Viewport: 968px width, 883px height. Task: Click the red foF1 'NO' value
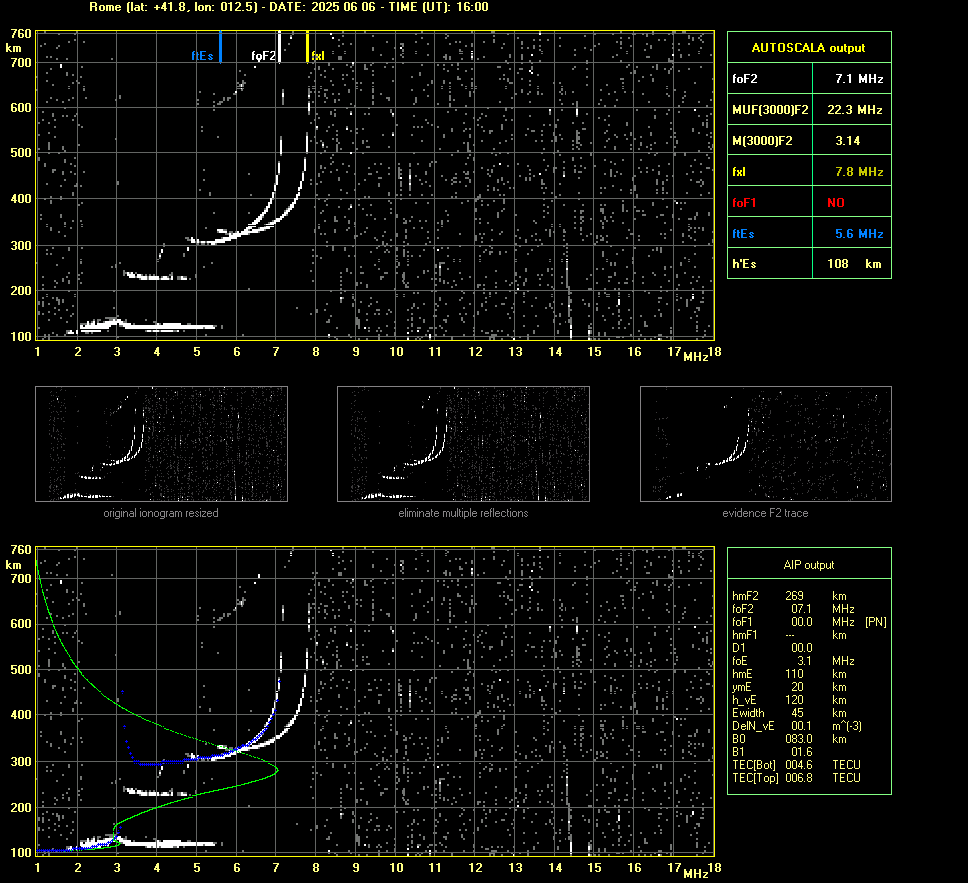[x=836, y=203]
